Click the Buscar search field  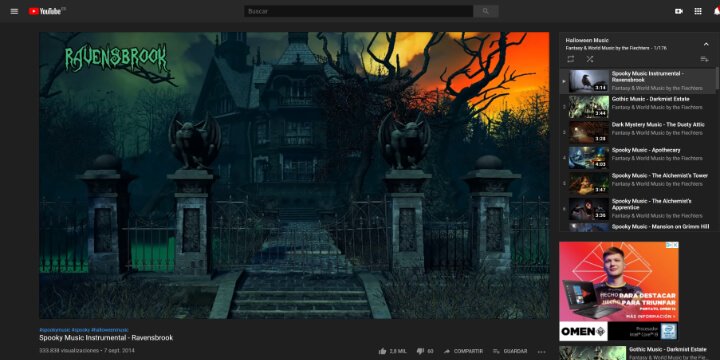pos(358,11)
